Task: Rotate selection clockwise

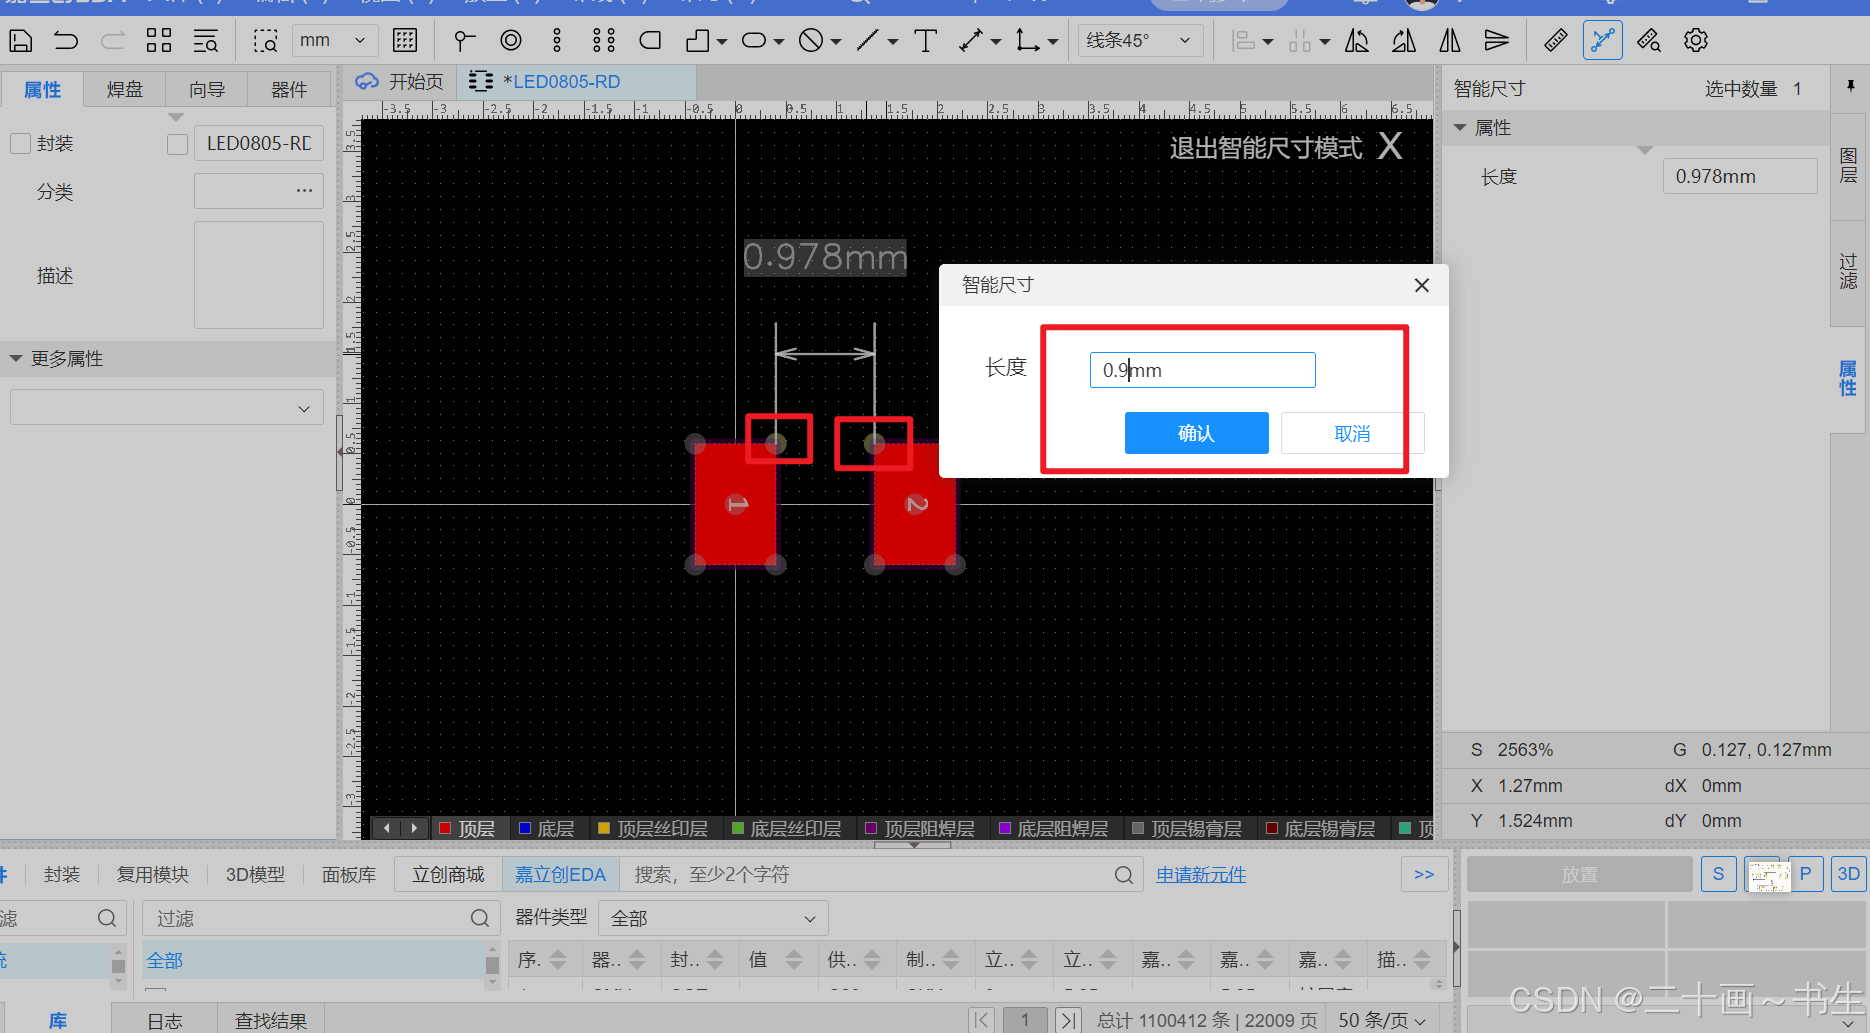Action: coord(1404,41)
